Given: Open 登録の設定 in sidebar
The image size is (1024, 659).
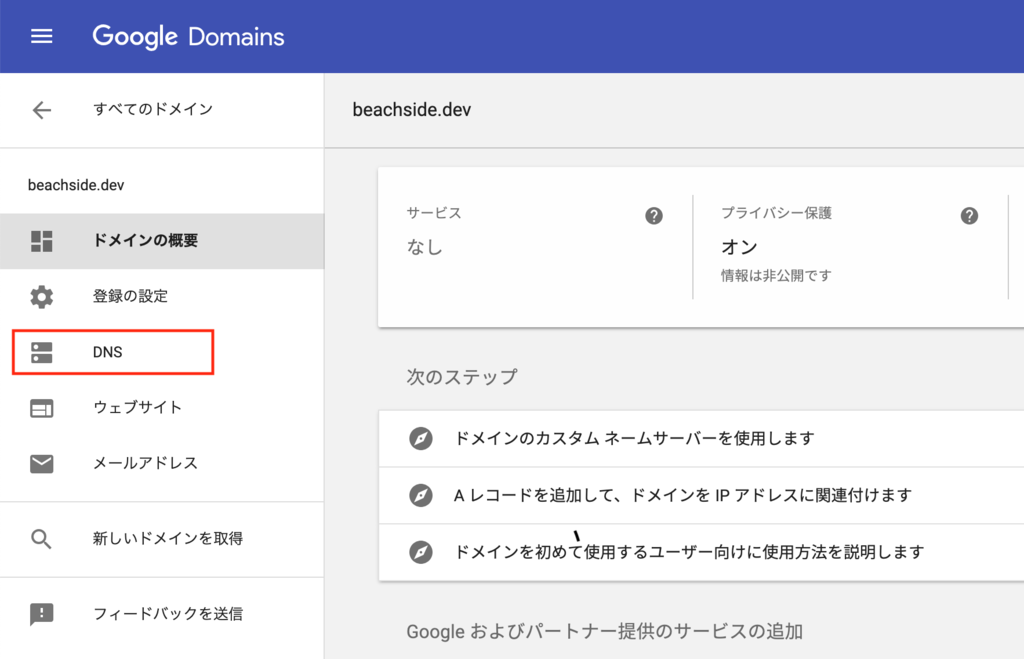Looking at the screenshot, I should pyautogui.click(x=162, y=297).
